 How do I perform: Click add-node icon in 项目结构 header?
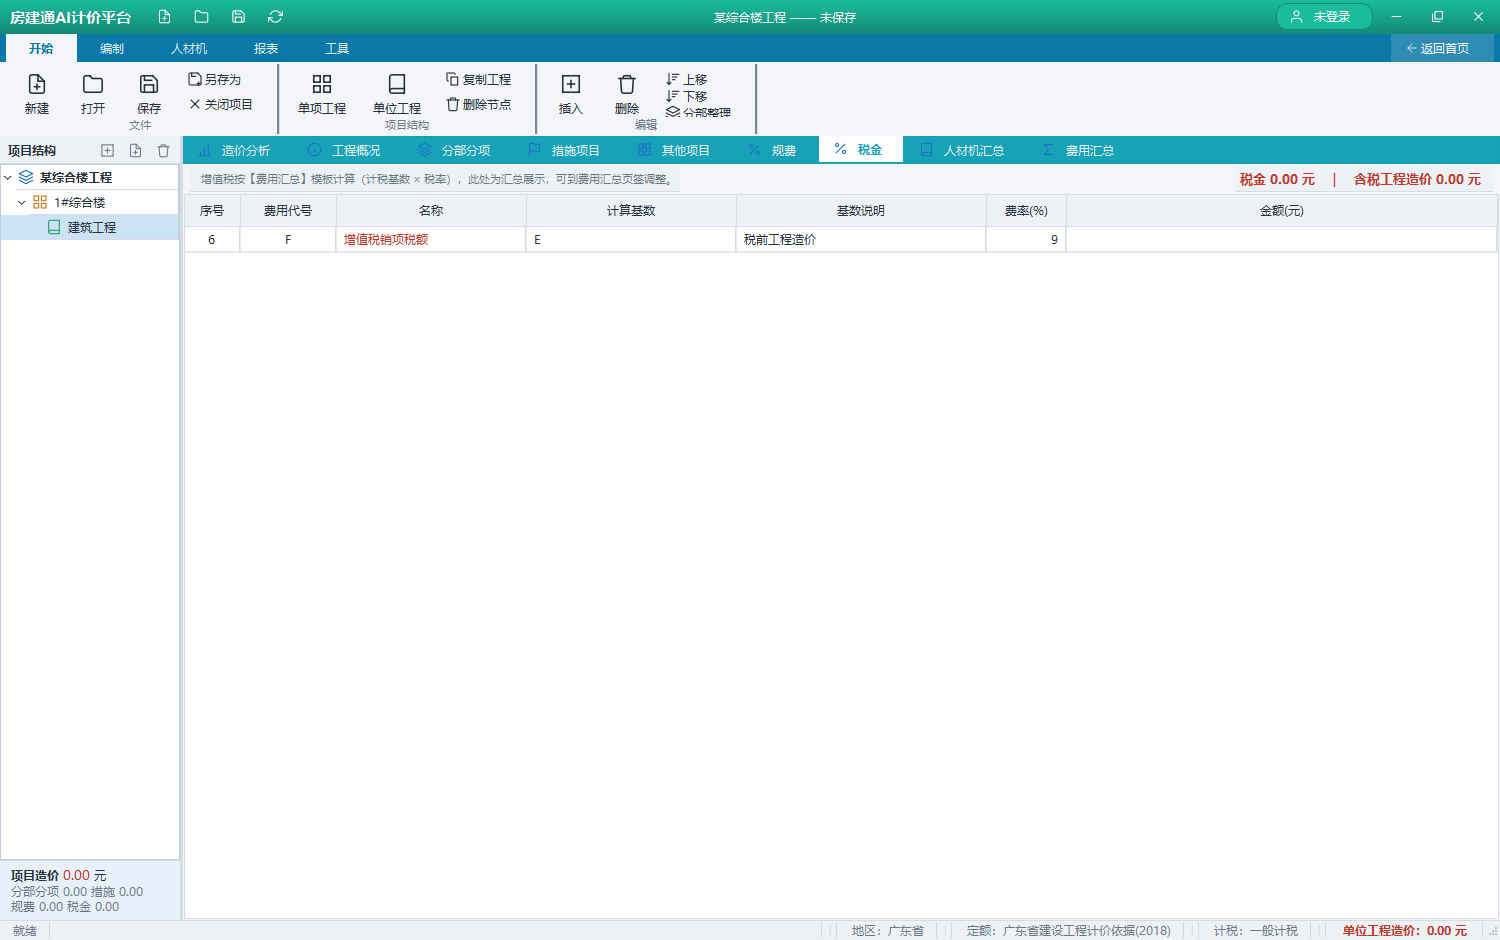pos(107,150)
